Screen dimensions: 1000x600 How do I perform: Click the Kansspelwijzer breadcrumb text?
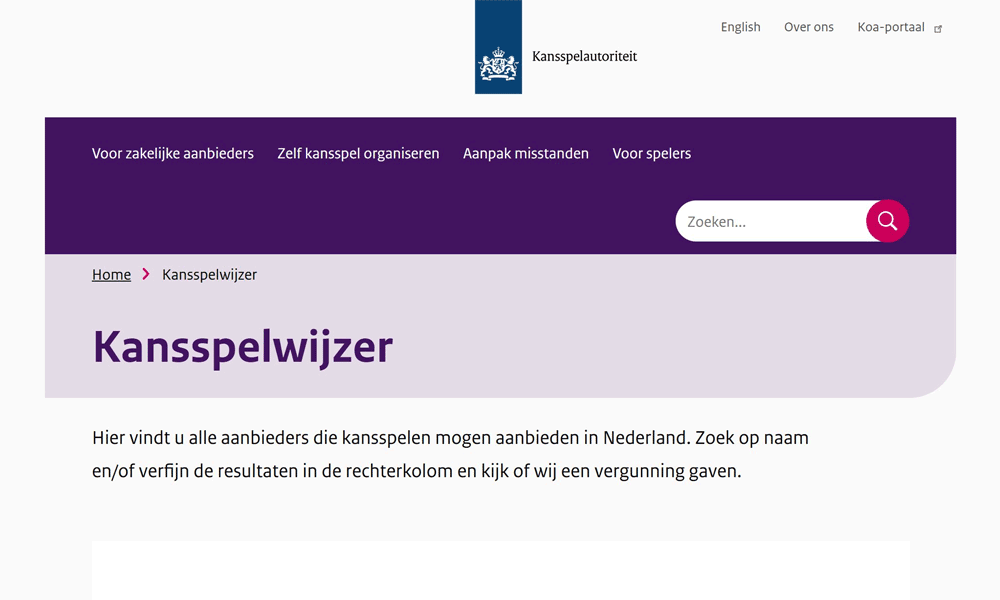[209, 275]
